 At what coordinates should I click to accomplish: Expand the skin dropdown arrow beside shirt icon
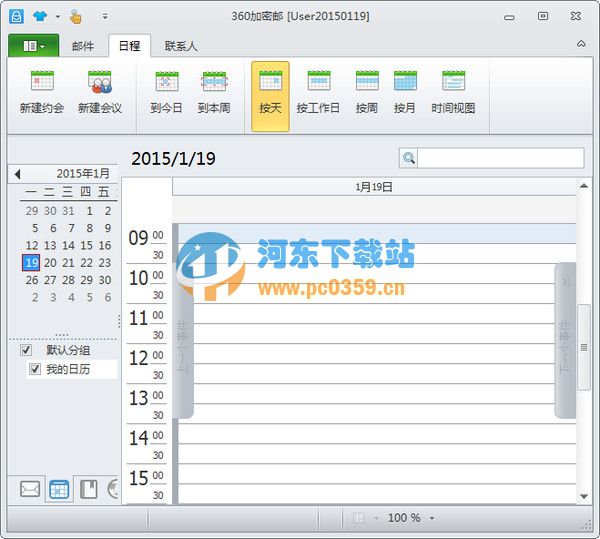[58, 16]
